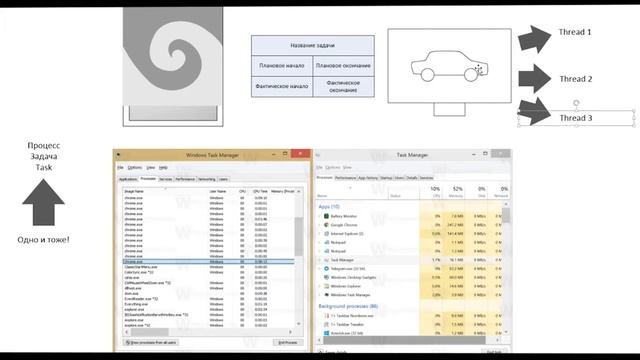Click the Background processes group heading
Screen dimensions: 640x360
click(x=348, y=306)
